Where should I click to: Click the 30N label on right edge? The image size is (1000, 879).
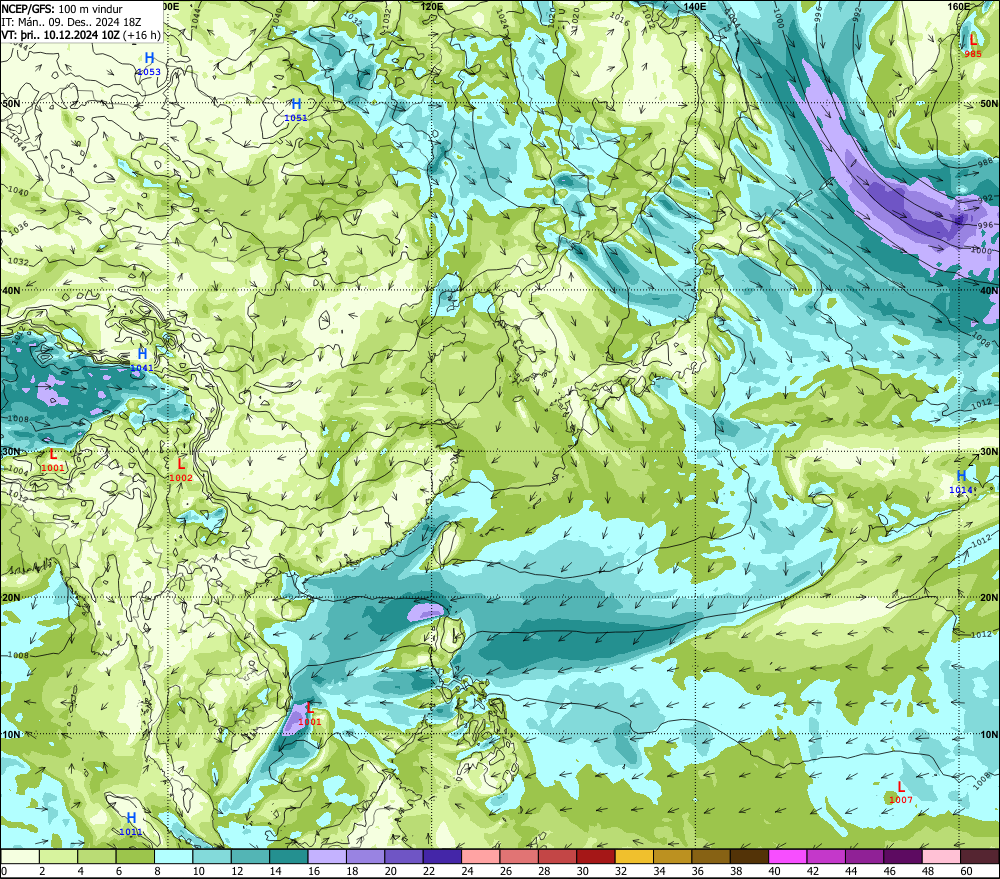(989, 452)
